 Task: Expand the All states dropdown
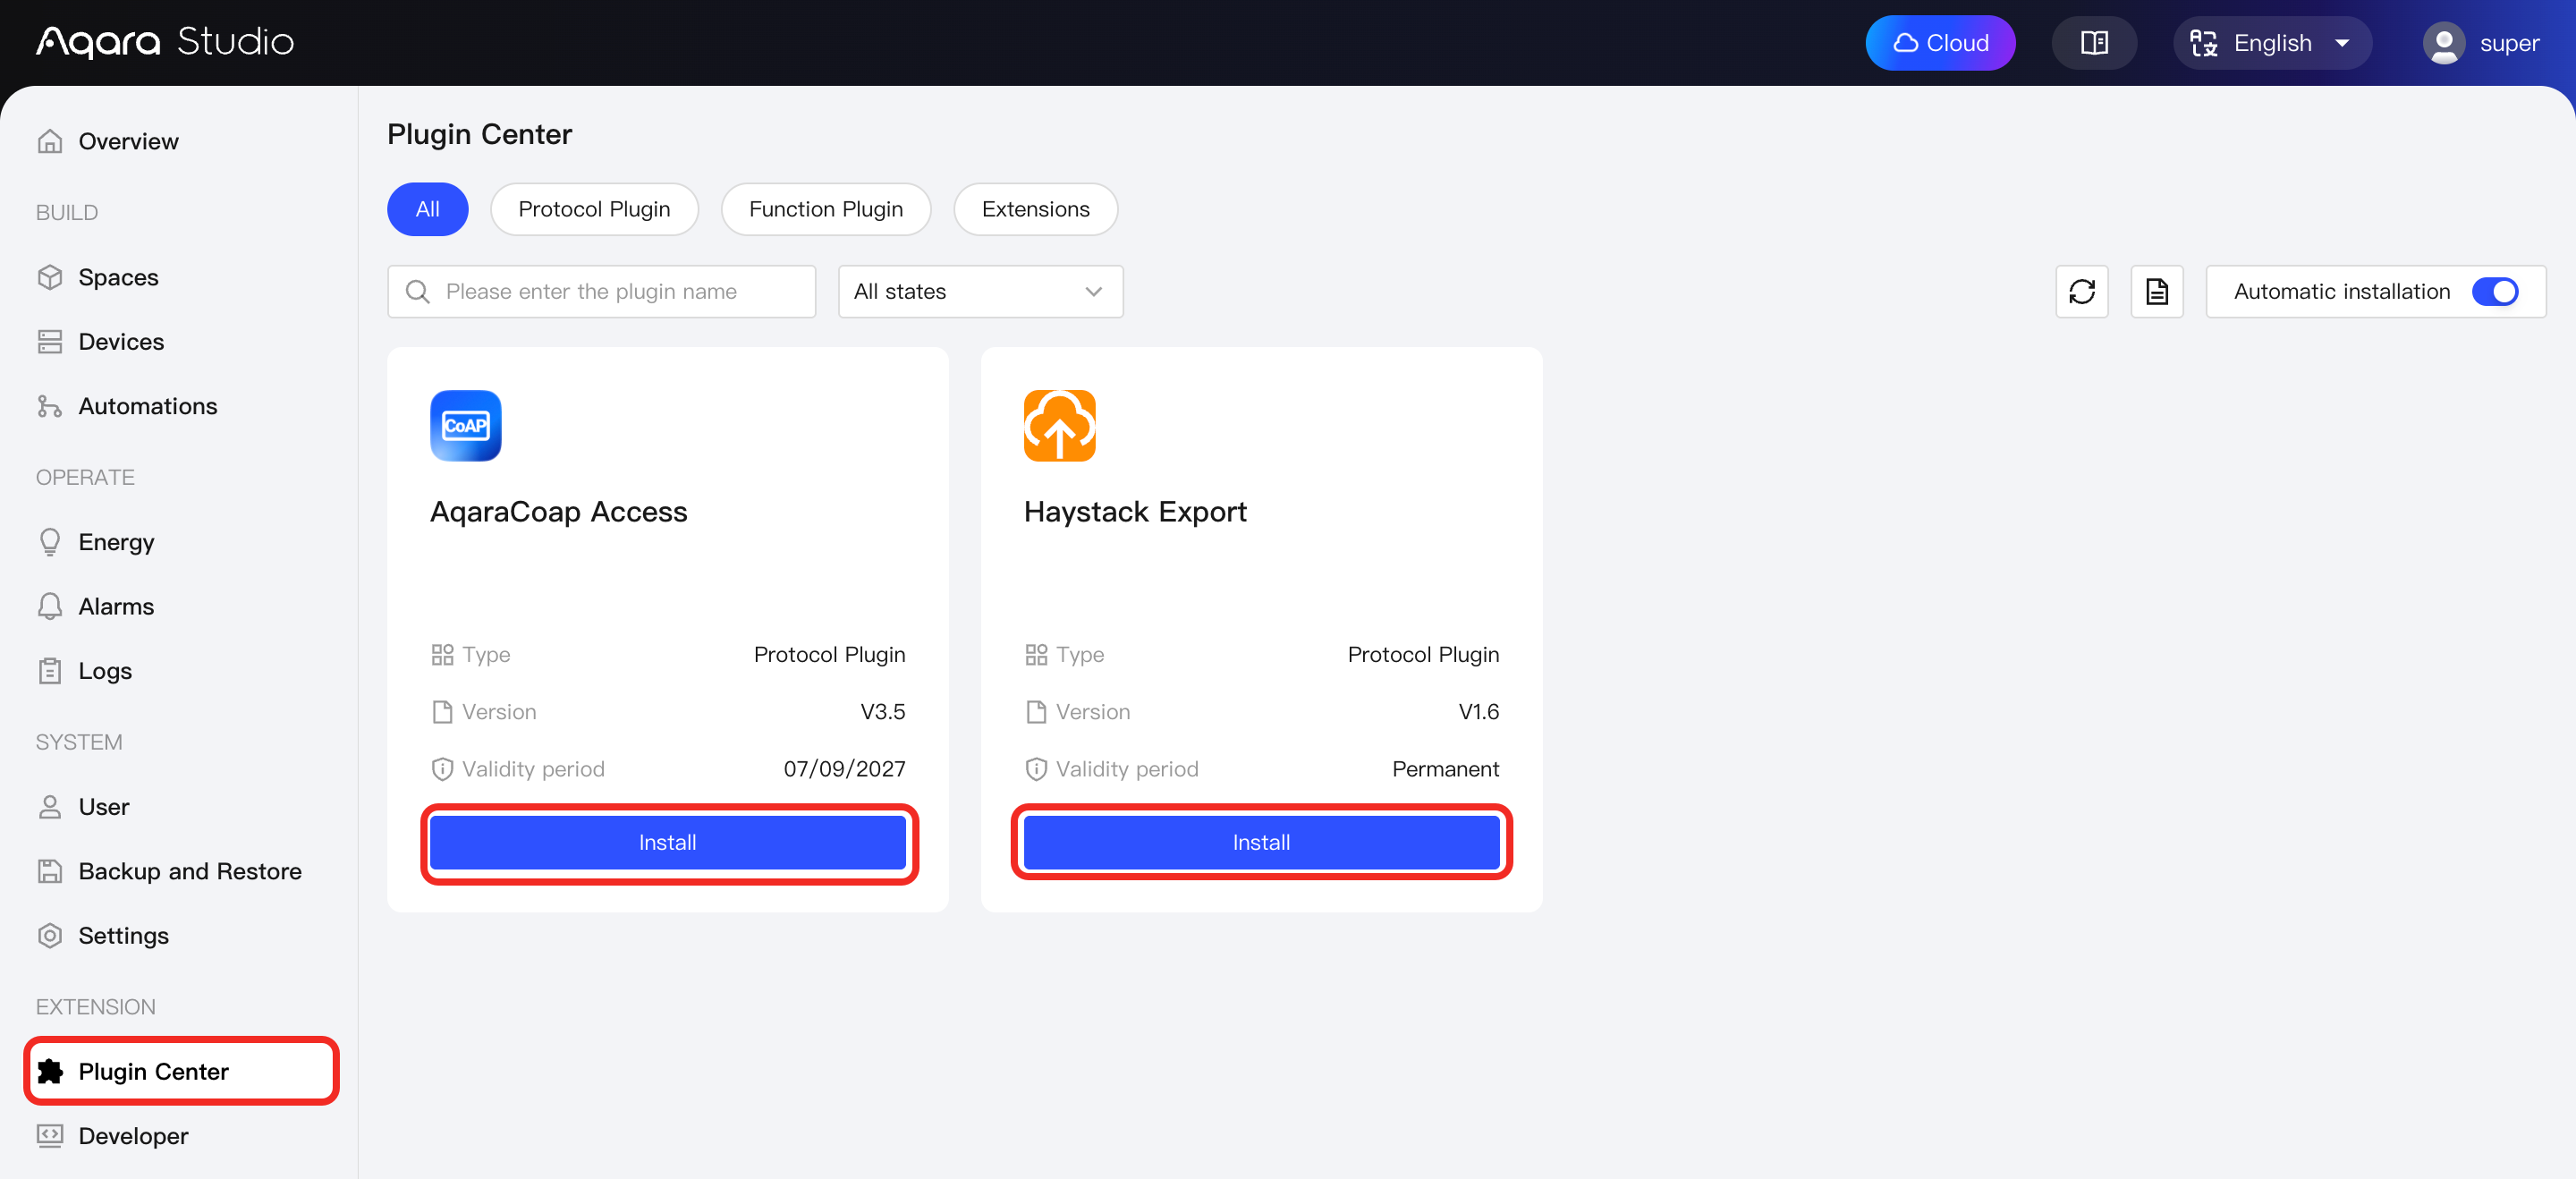click(x=980, y=291)
